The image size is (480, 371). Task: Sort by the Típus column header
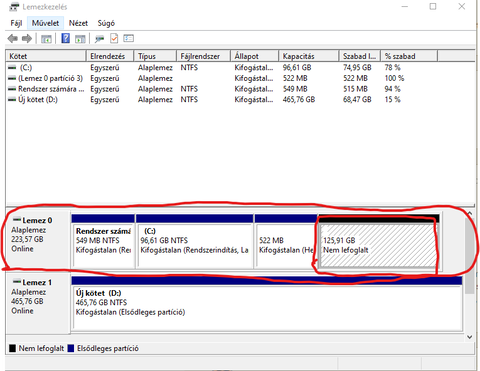(155, 56)
